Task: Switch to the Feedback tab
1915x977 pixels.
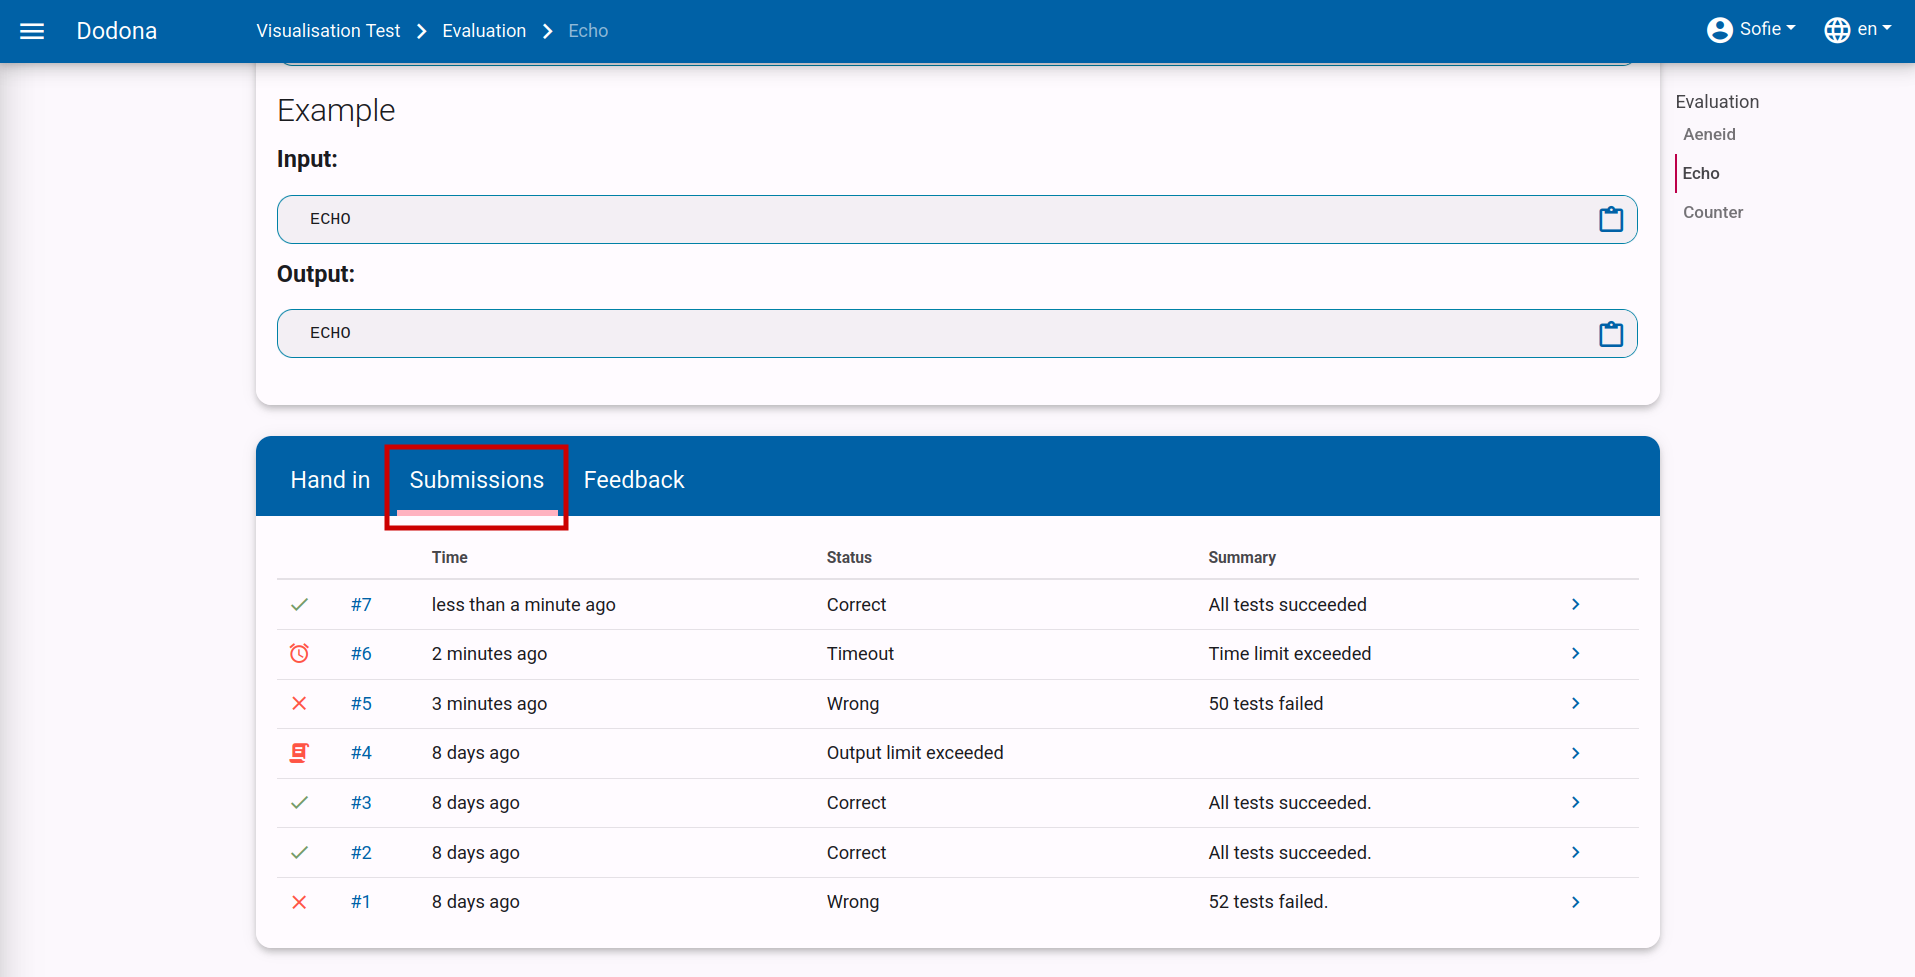Action: pos(634,480)
